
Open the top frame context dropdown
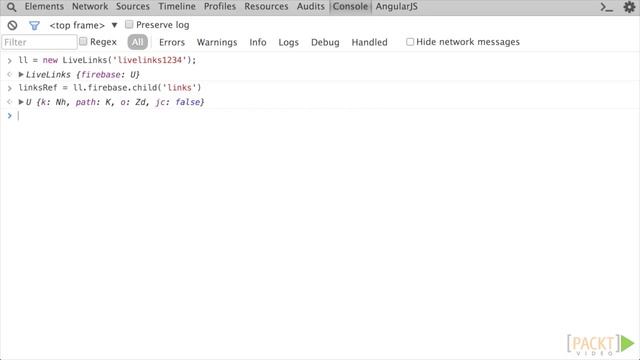coord(83,25)
